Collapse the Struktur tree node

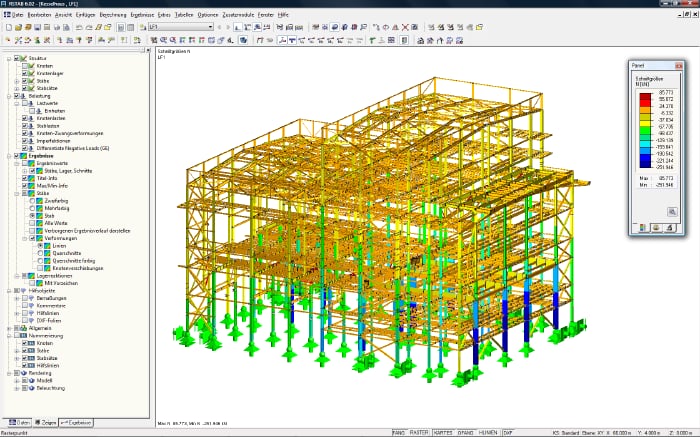tap(7, 59)
